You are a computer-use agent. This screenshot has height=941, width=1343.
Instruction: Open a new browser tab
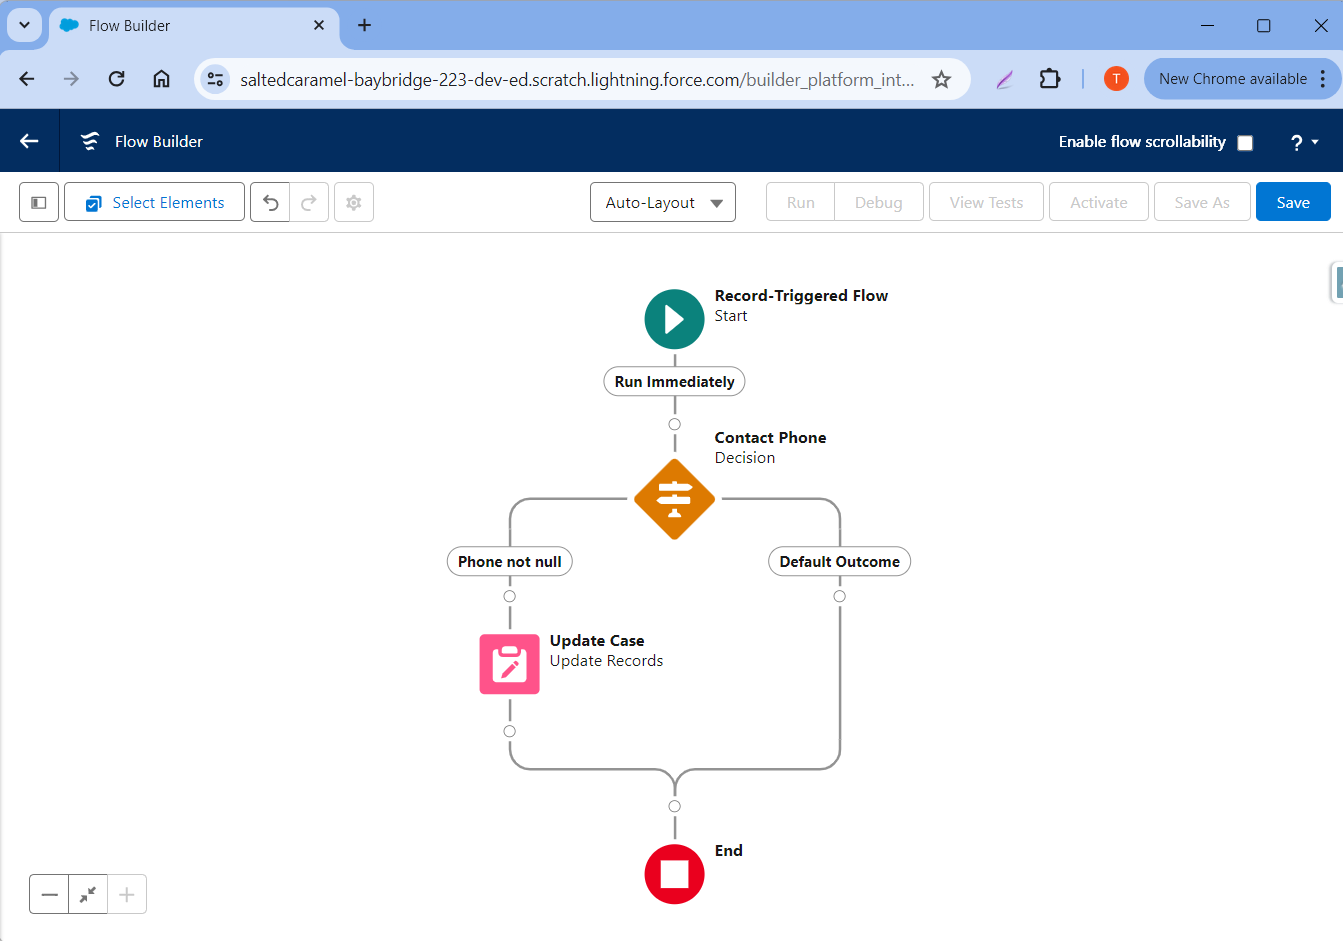[x=364, y=25]
